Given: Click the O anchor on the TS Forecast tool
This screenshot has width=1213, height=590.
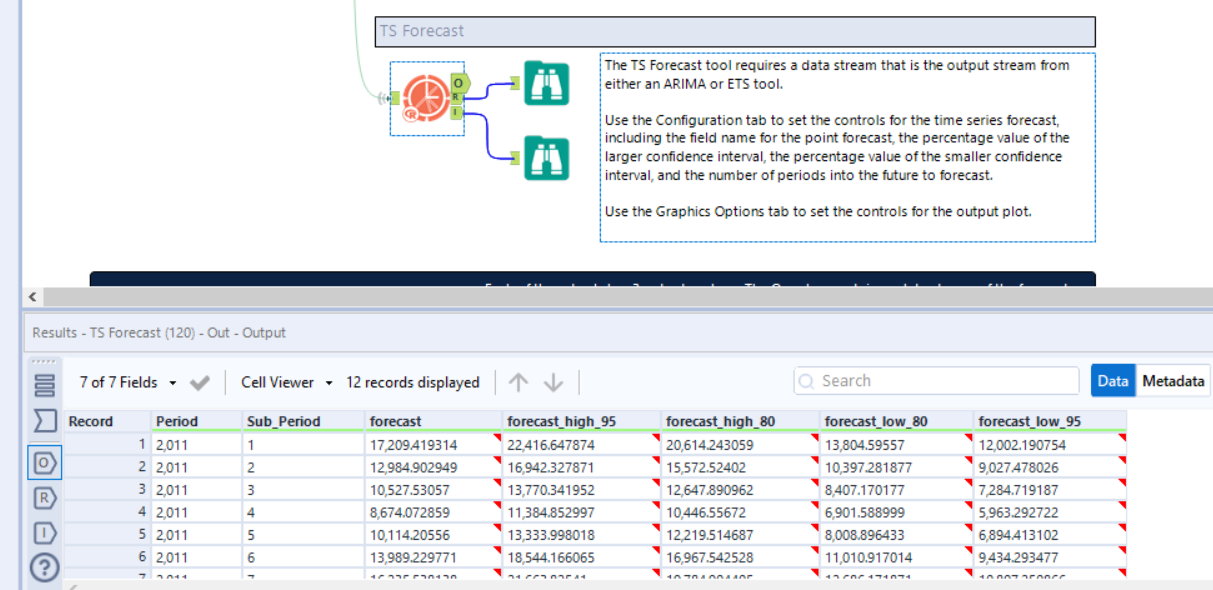Looking at the screenshot, I should (458, 82).
